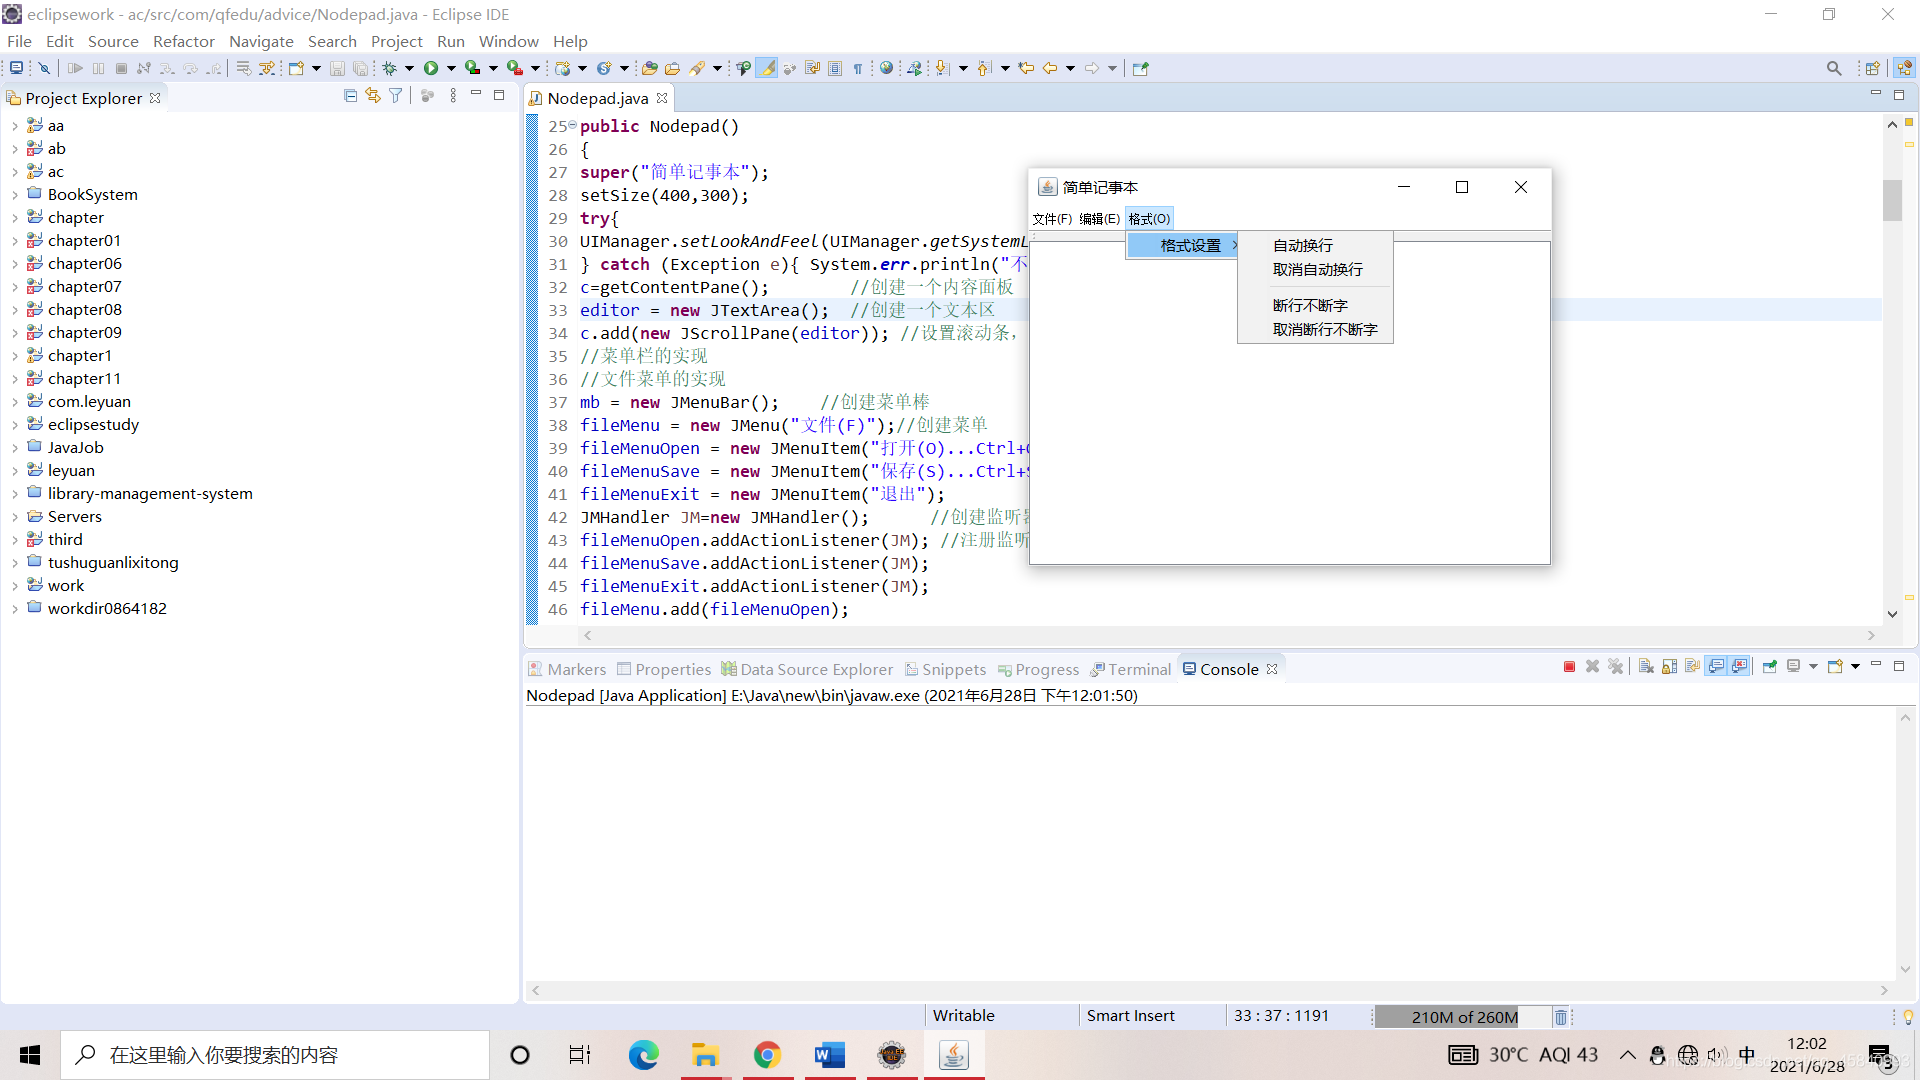Screen dimensions: 1920x1080
Task: Toggle Show Console on Standard Out
Action: pos(1717,667)
